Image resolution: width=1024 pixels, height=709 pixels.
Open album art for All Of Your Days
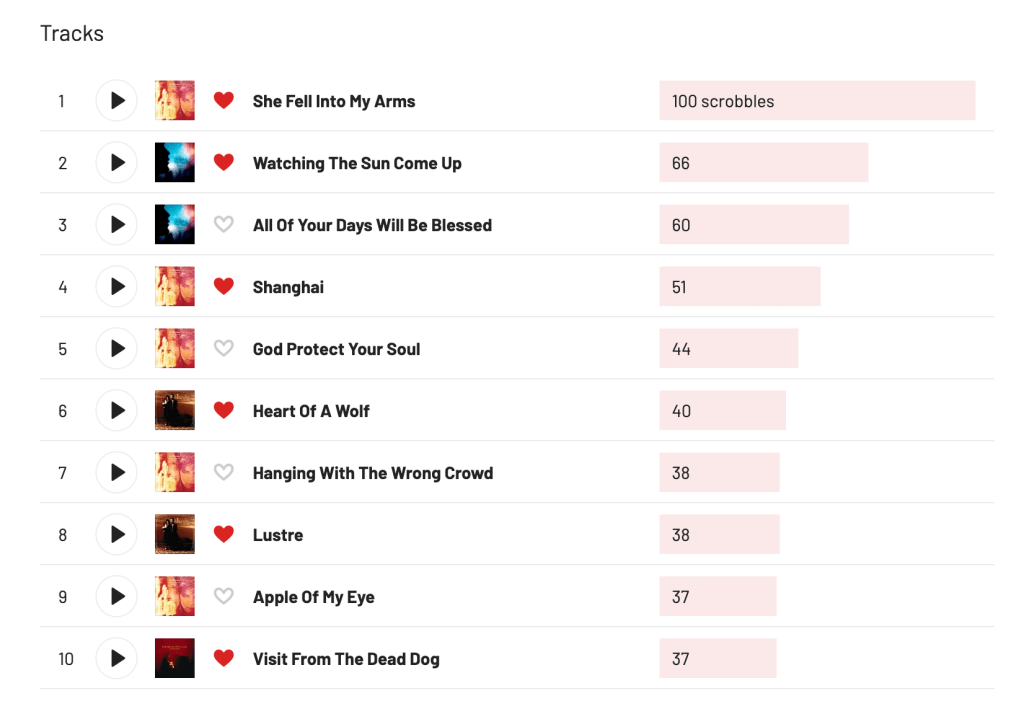(x=175, y=225)
